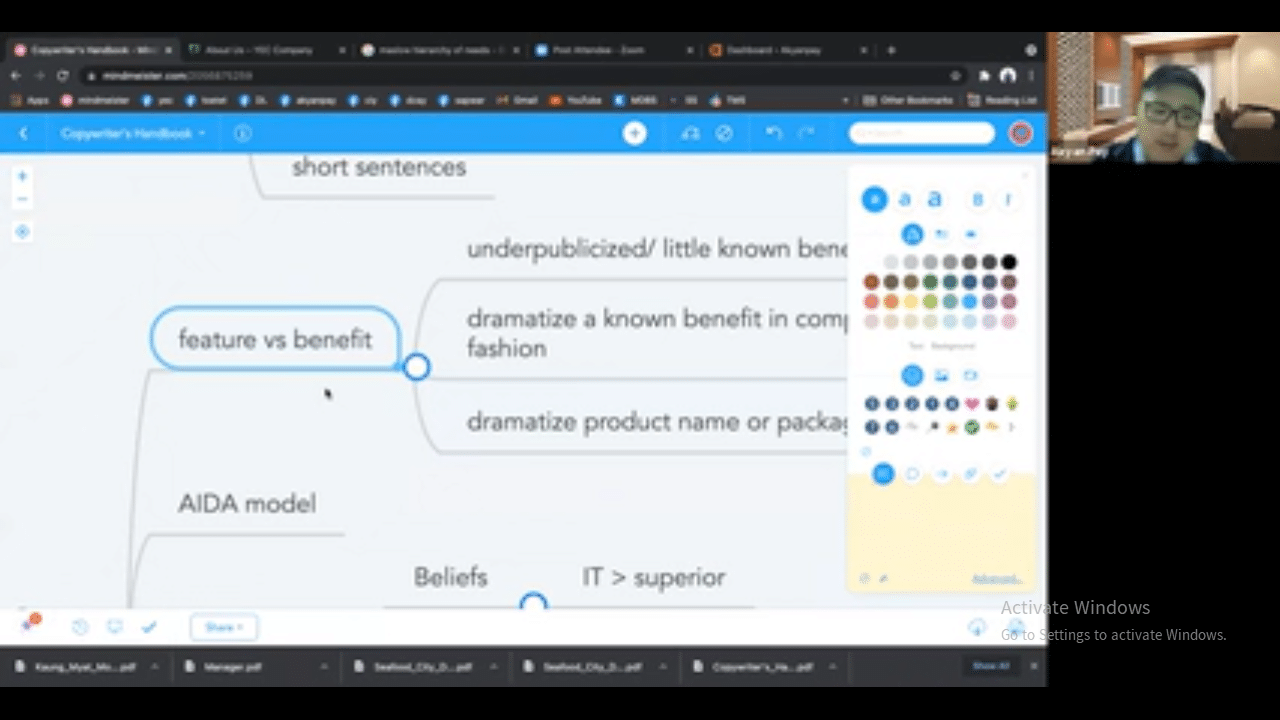1280x720 pixels.
Task: Choose the medium text size
Action: click(x=905, y=200)
